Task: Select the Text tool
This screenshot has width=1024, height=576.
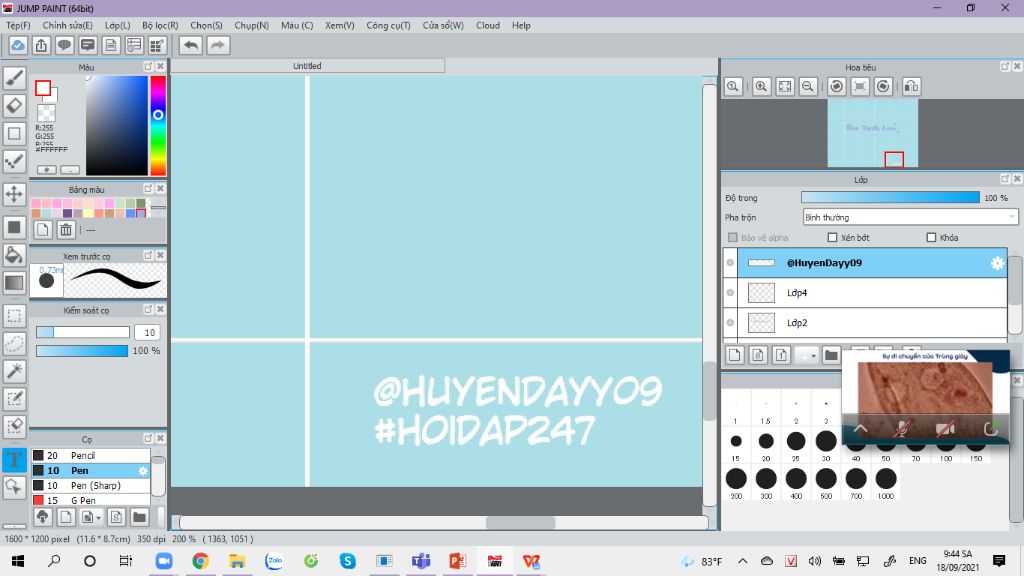Action: (14, 460)
